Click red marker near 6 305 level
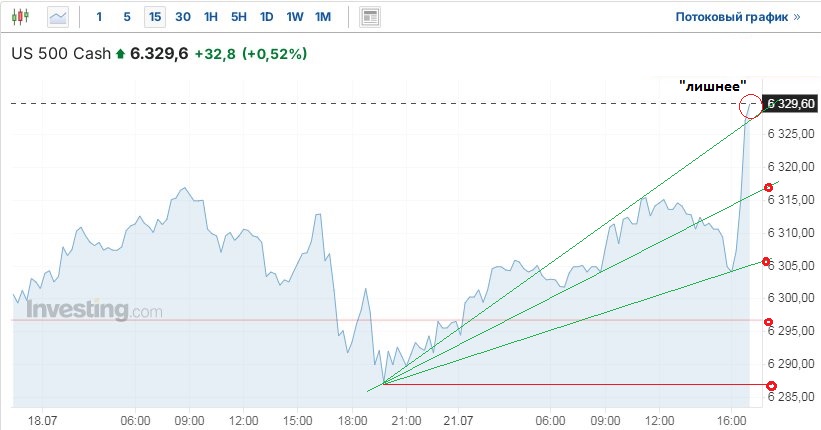821x430 pixels. (767, 262)
